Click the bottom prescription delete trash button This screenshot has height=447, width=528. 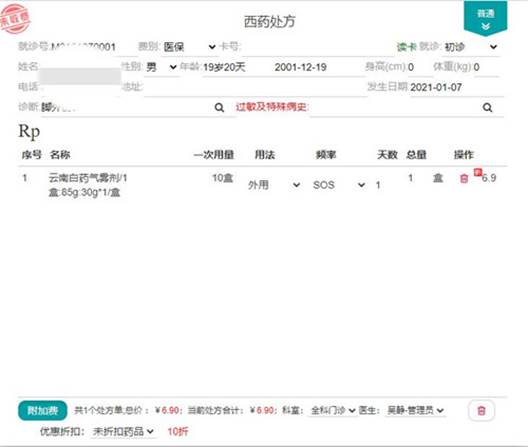point(481,410)
